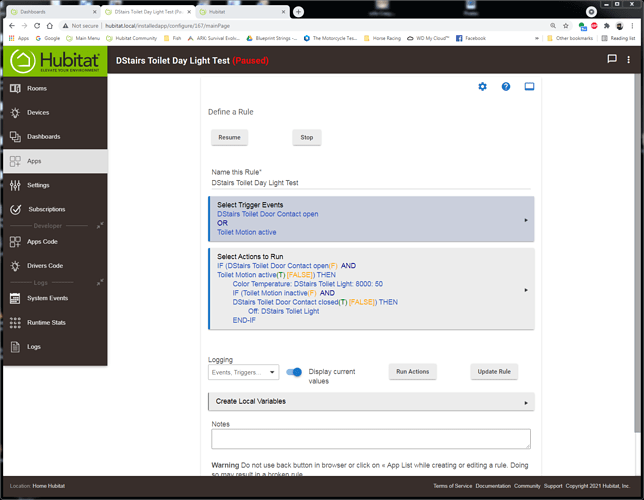Click the blue display monitor icon
Image resolution: width=644 pixels, height=500 pixels.
[x=529, y=87]
